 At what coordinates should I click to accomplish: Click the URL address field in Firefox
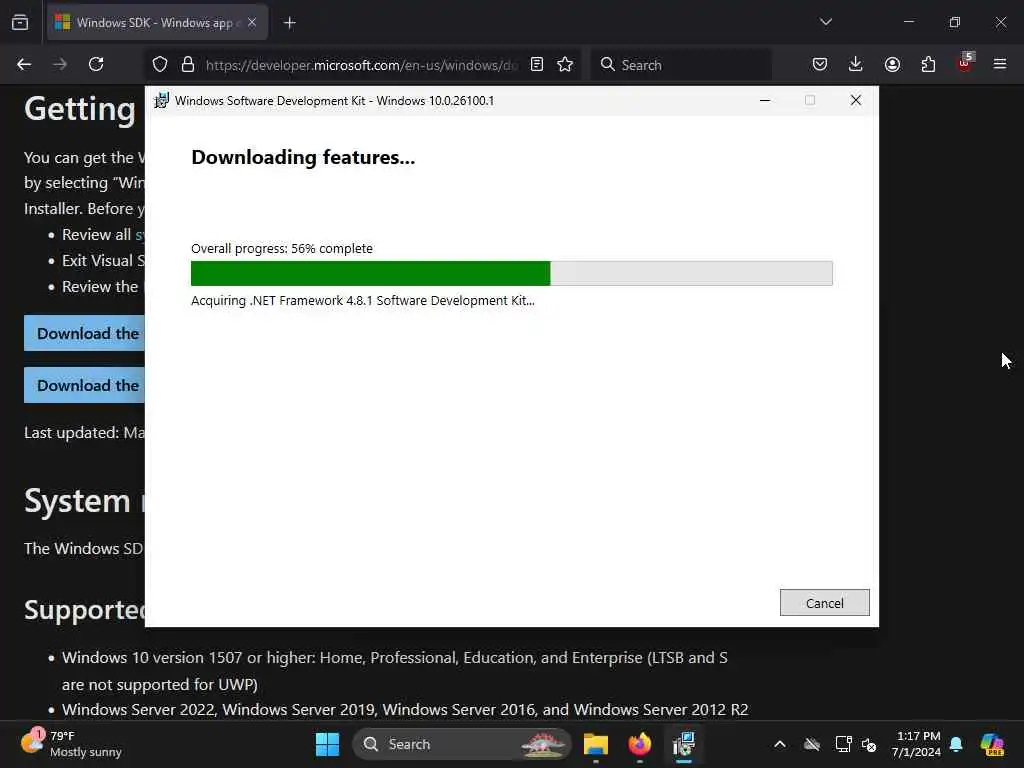[x=361, y=65]
